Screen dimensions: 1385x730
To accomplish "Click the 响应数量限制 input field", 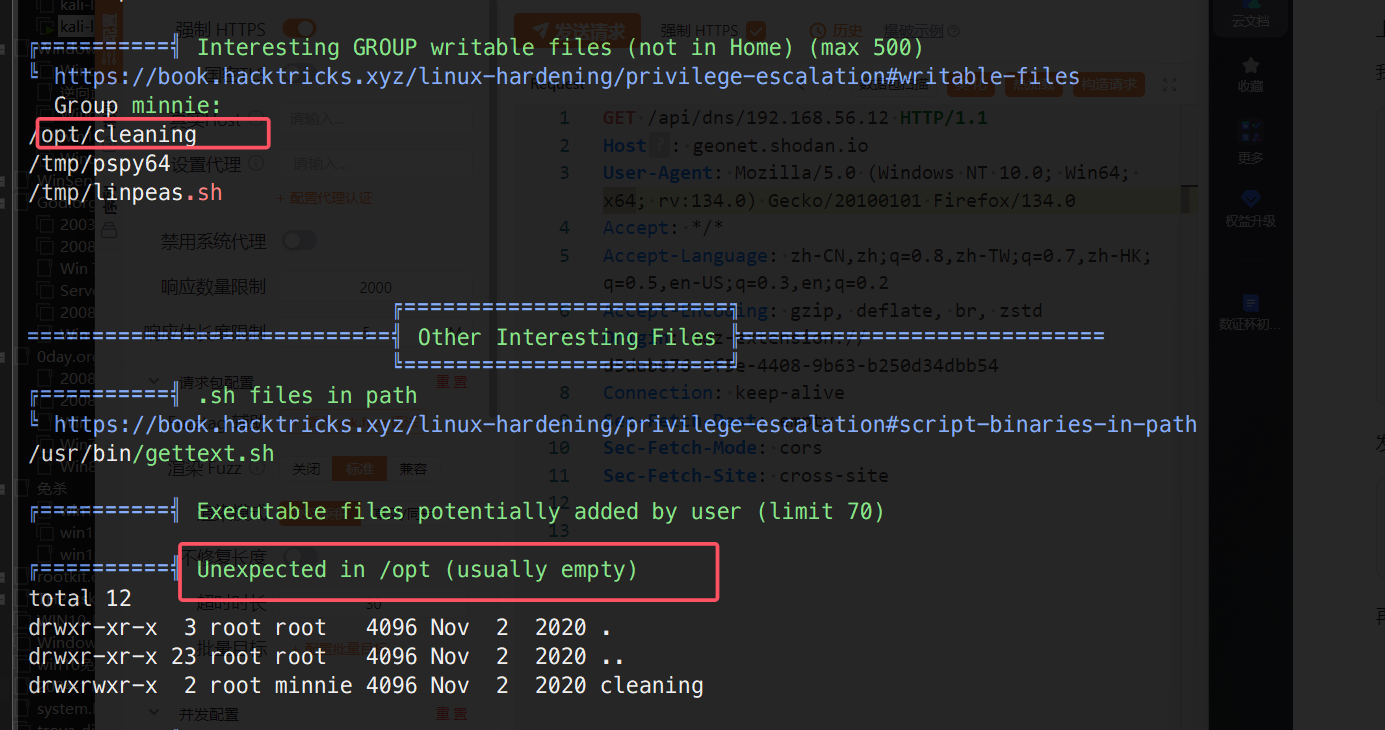I will click(x=376, y=287).
